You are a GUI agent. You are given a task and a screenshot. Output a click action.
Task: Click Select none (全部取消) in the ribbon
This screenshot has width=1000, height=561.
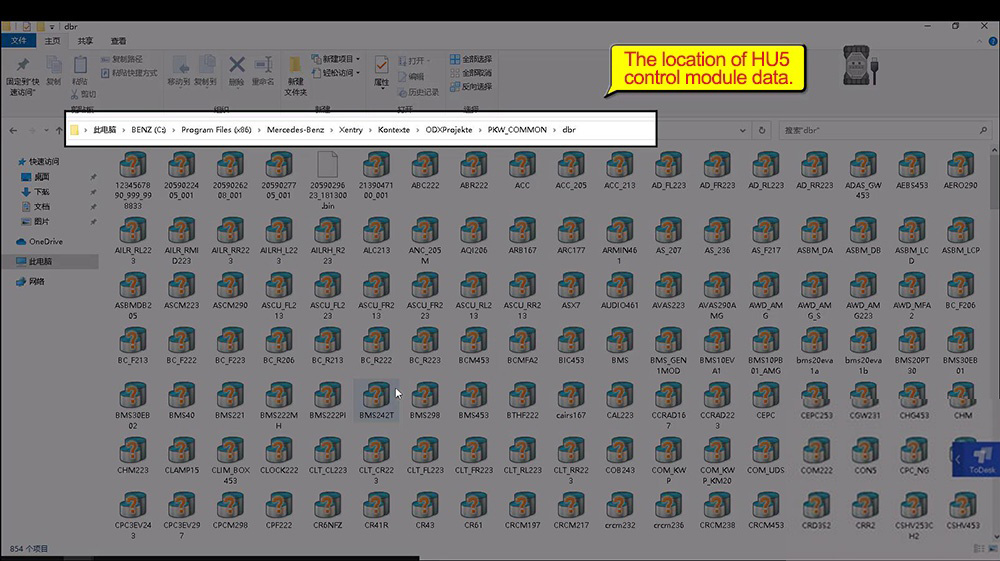pos(471,73)
